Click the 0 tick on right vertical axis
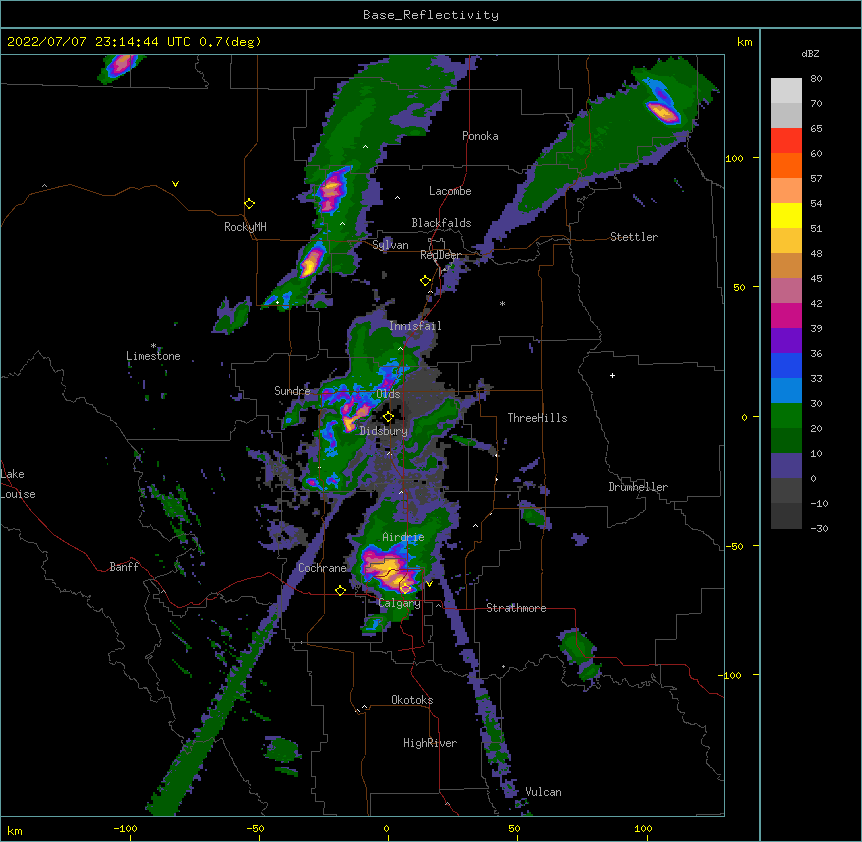Screen dimensions: 862x842 pos(744,417)
